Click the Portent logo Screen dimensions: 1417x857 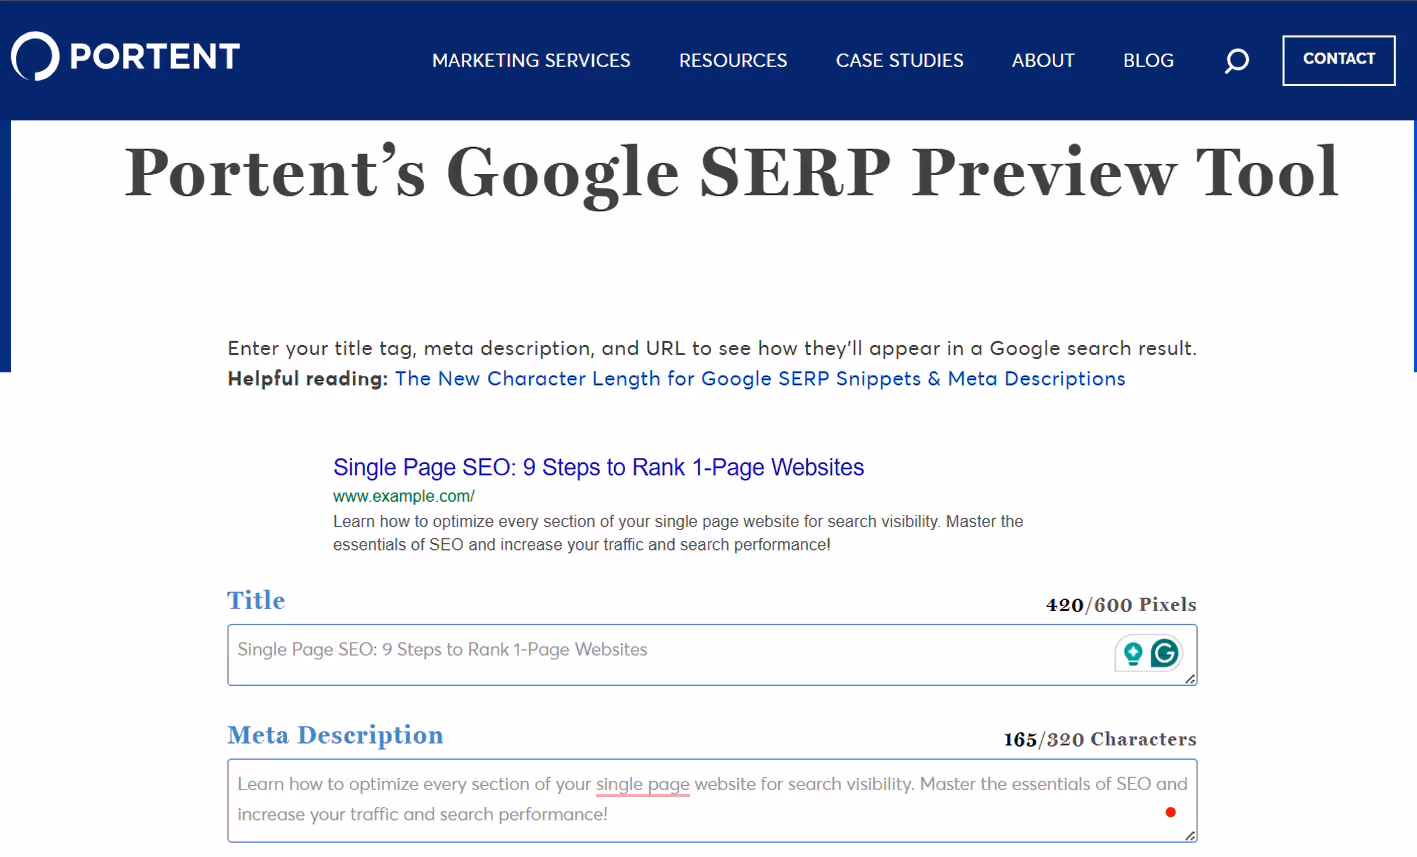tap(125, 57)
